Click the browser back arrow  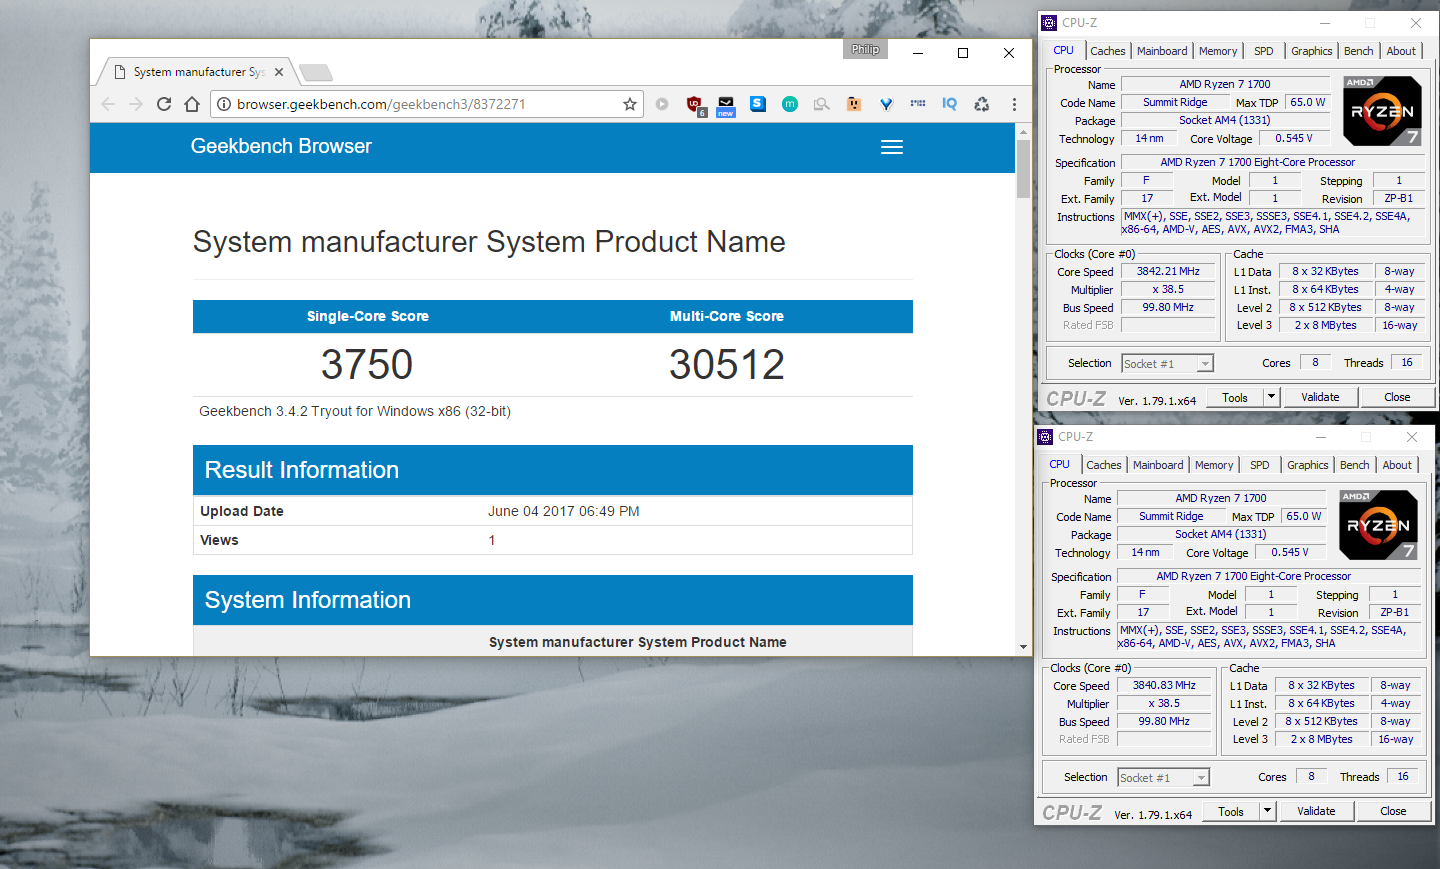click(108, 104)
